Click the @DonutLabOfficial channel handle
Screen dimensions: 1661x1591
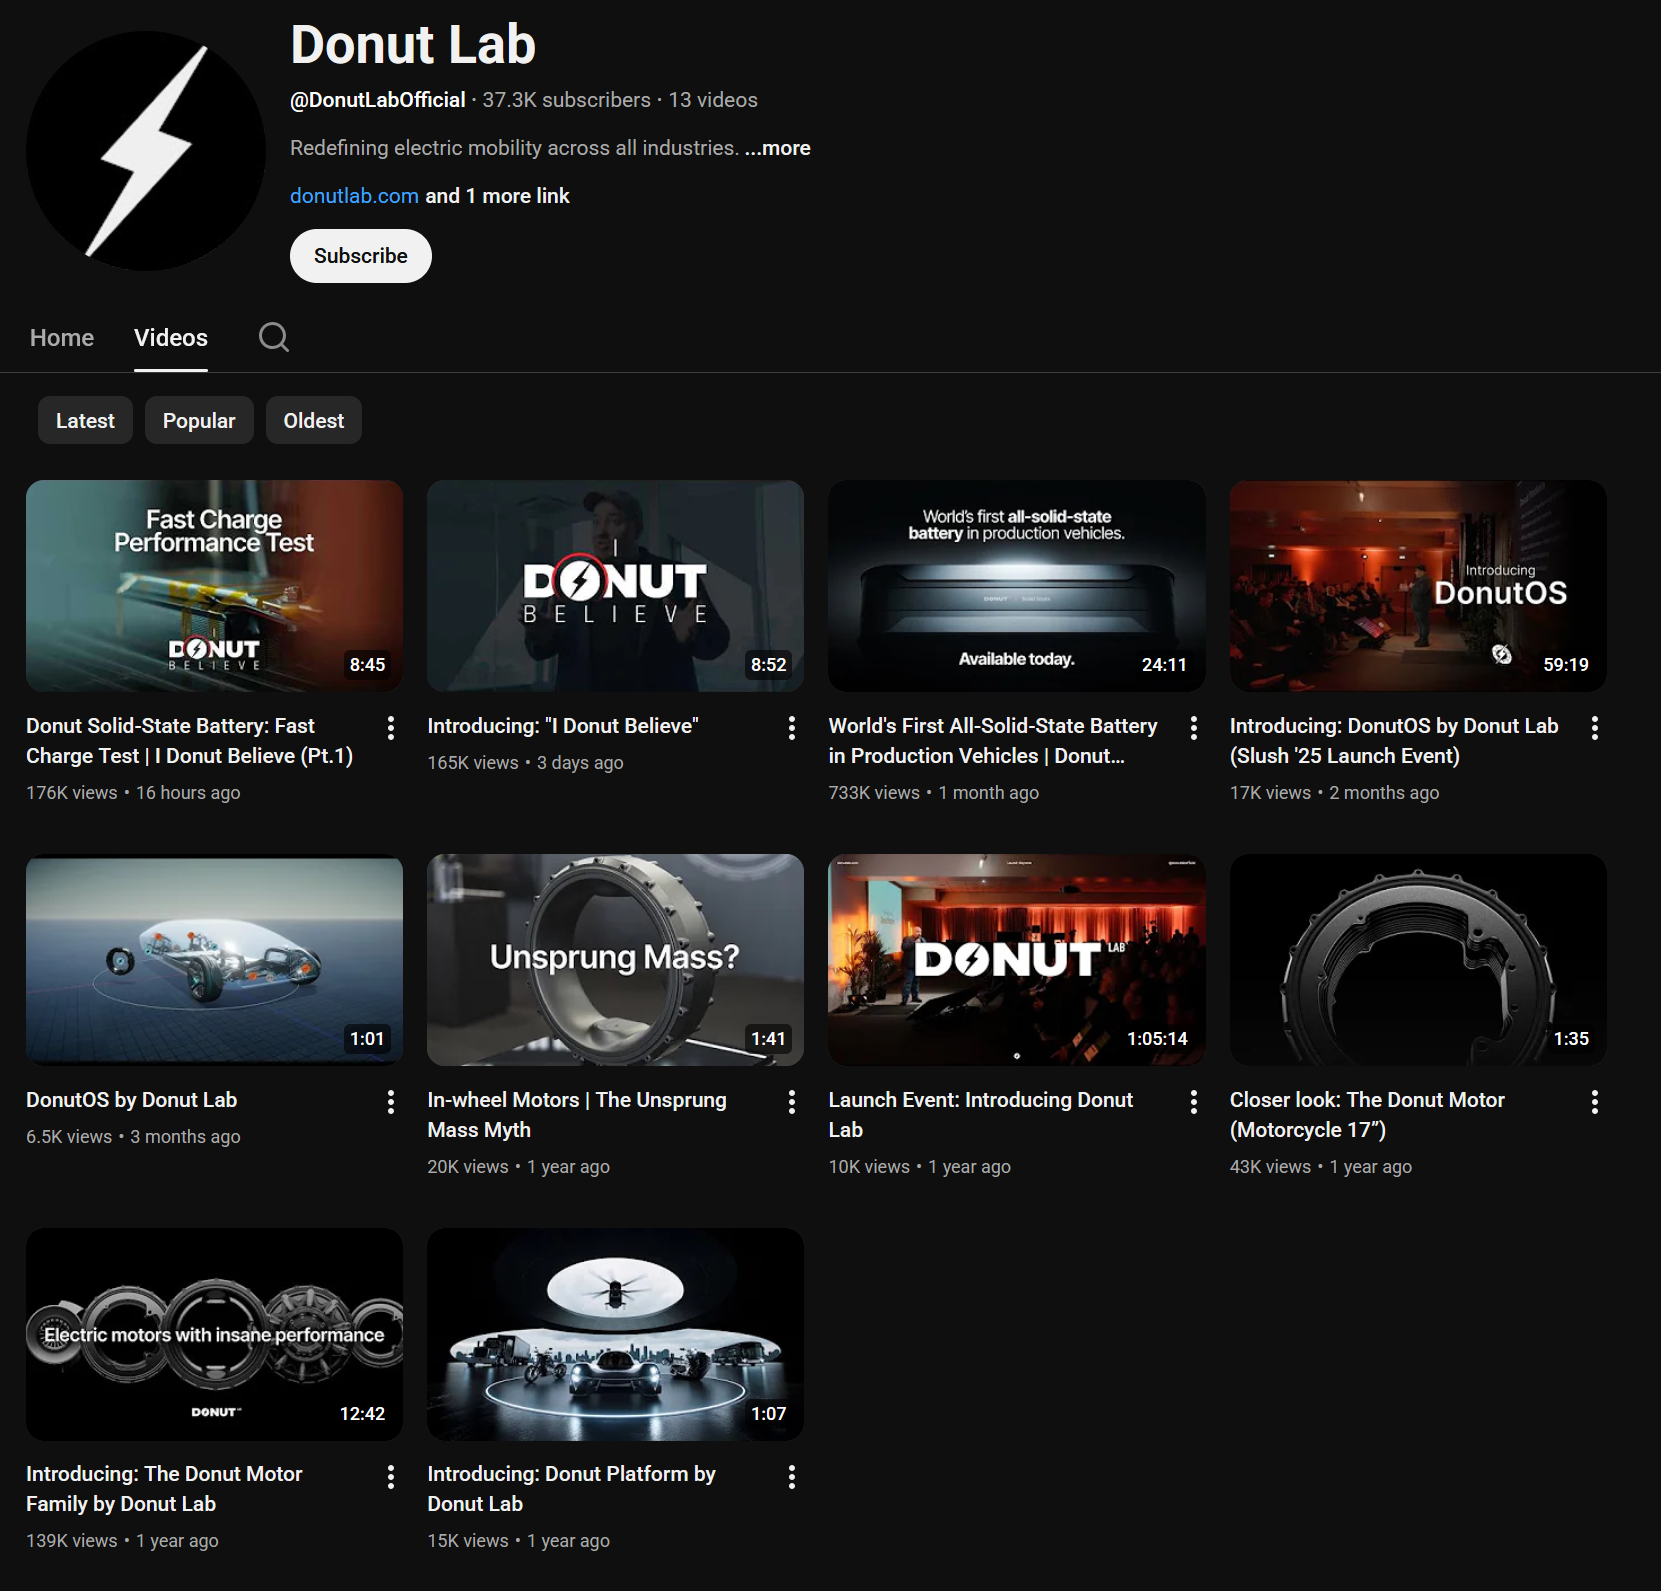click(x=378, y=100)
